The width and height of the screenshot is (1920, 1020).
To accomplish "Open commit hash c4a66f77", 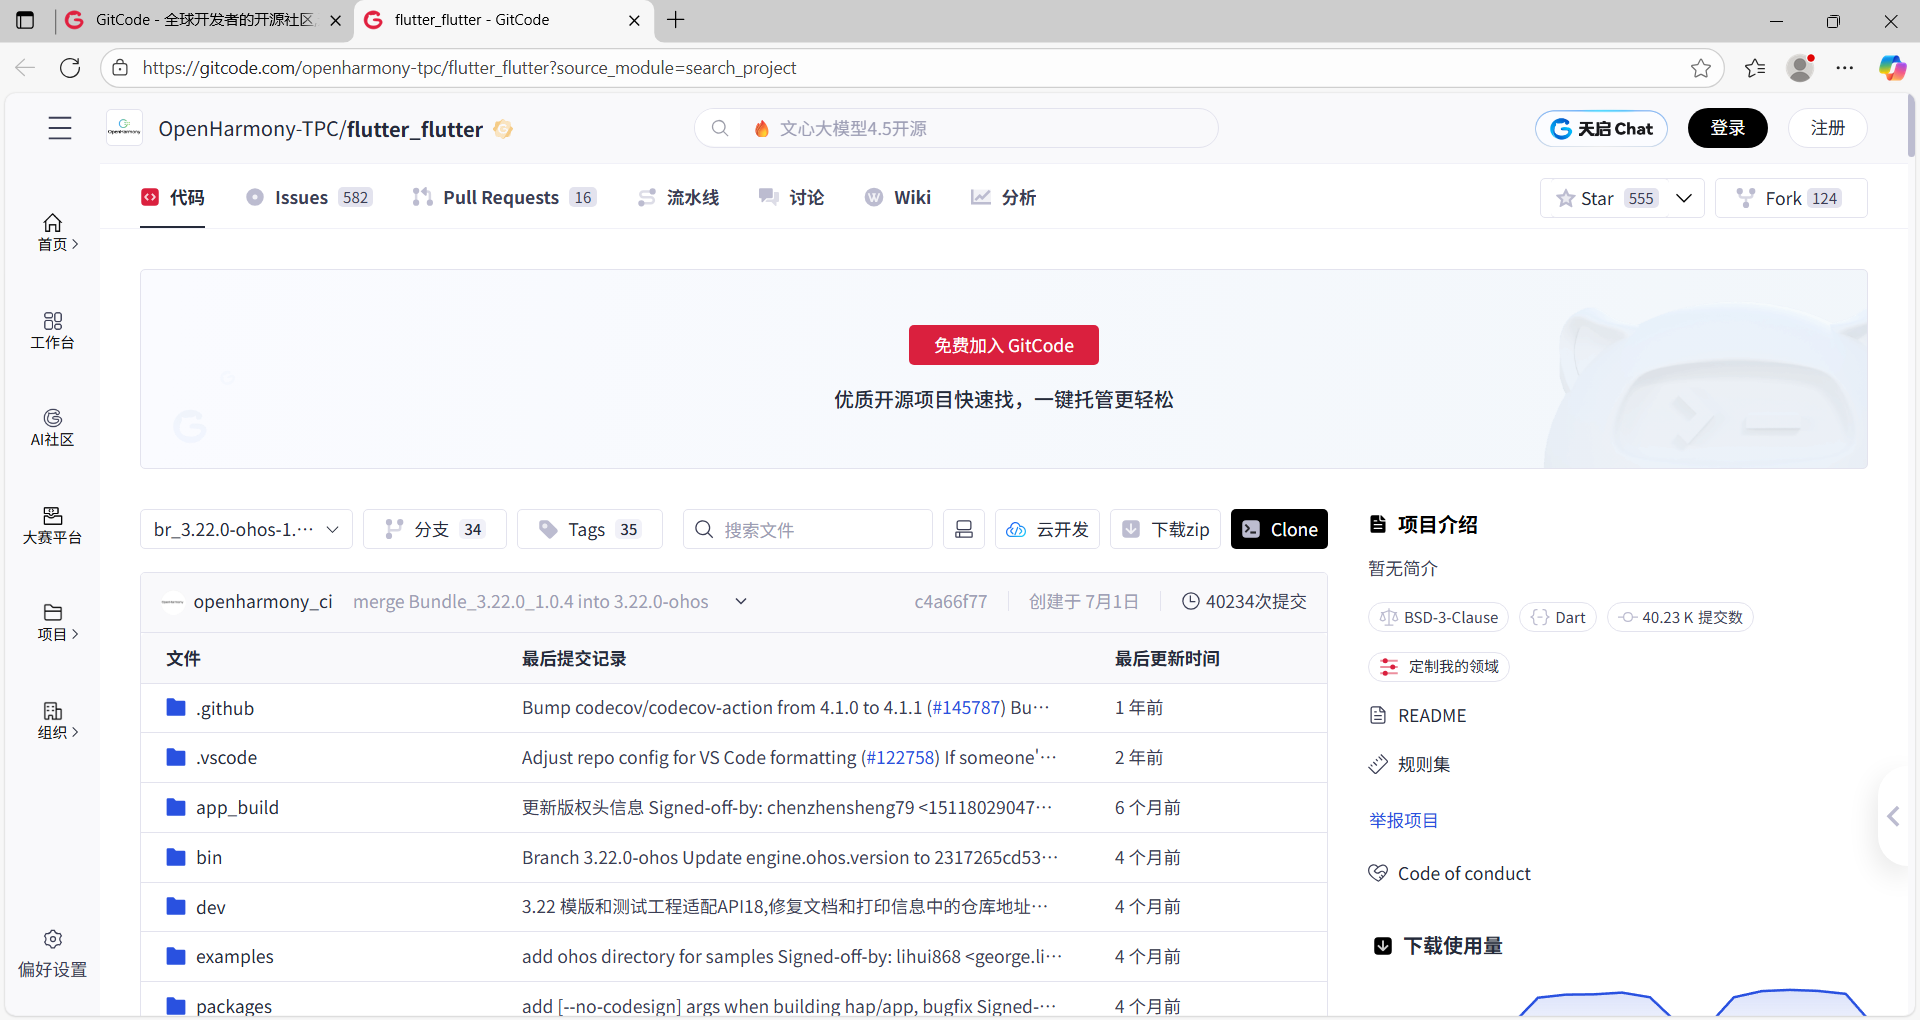I will [x=950, y=601].
